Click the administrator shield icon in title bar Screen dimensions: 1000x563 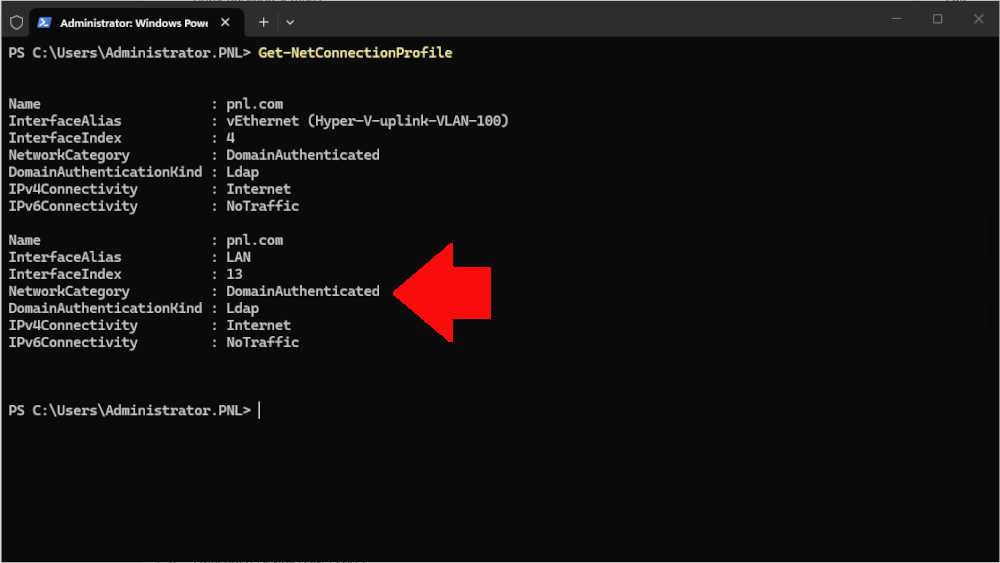16,22
